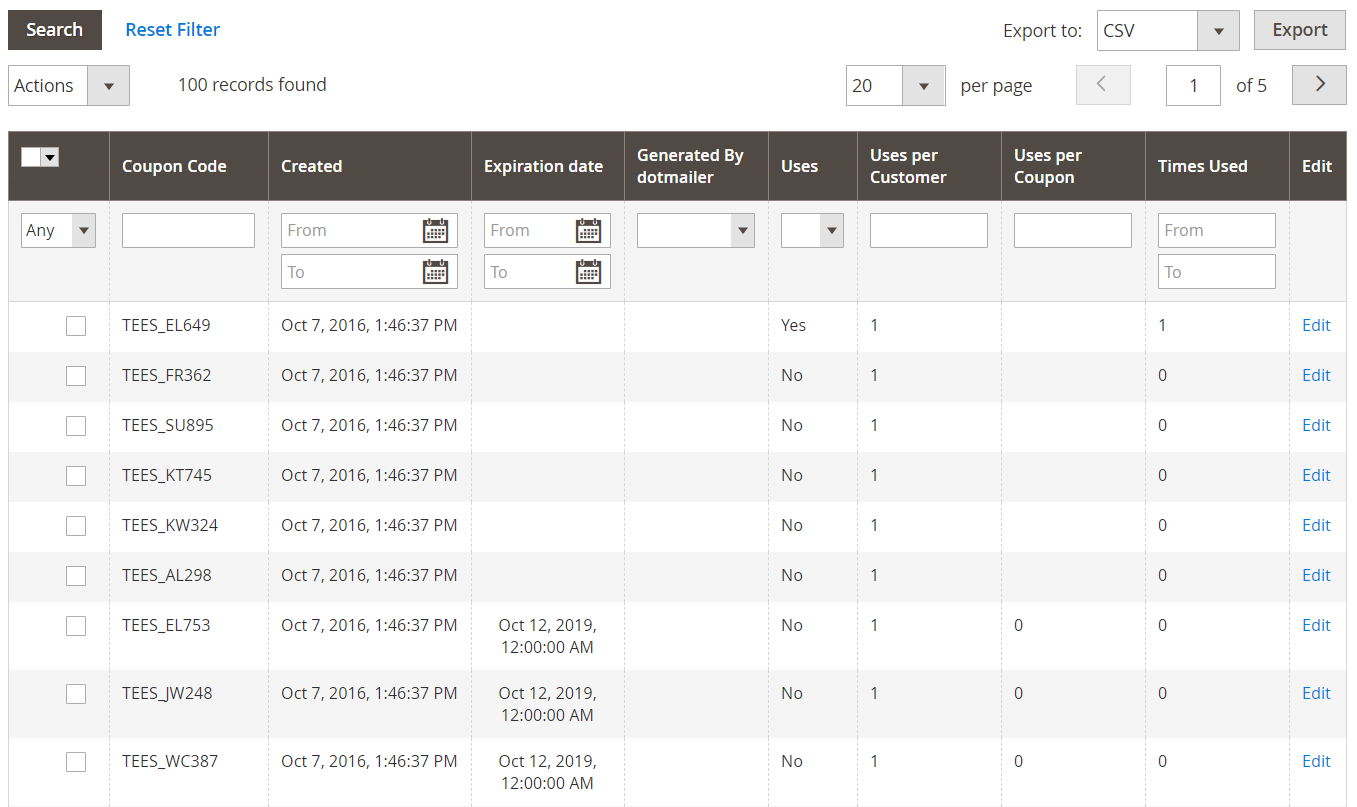Image resolution: width=1357 pixels, height=807 pixels.
Task: Sort by Generated By dotmailer header
Action: pos(690,166)
